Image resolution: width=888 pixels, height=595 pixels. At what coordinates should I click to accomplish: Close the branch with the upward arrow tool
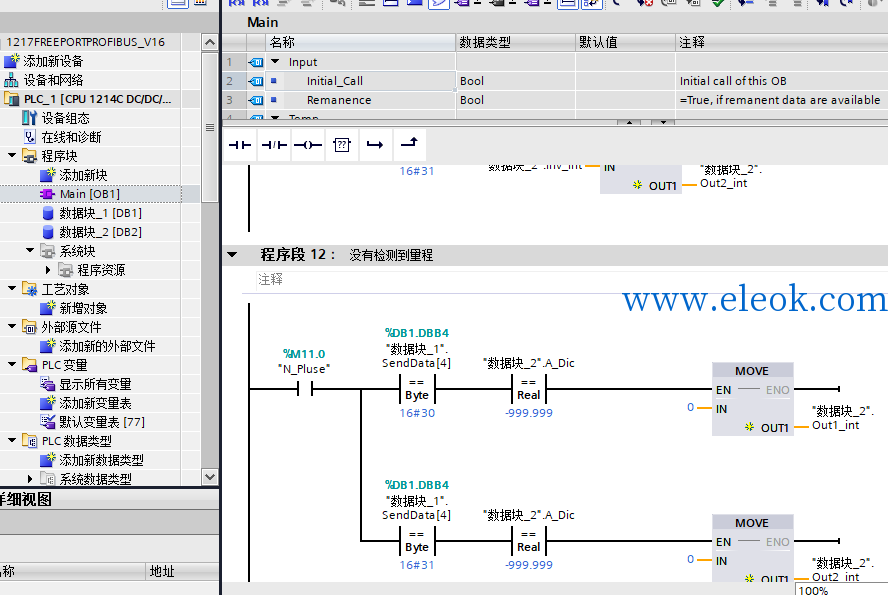tap(409, 145)
